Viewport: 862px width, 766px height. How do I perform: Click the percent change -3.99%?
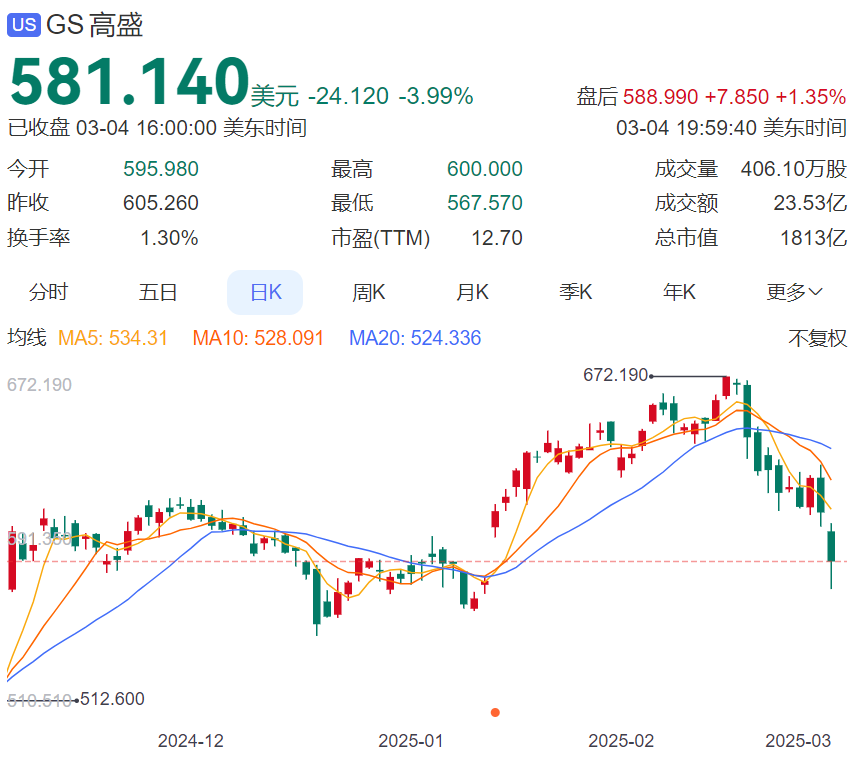pos(436,96)
